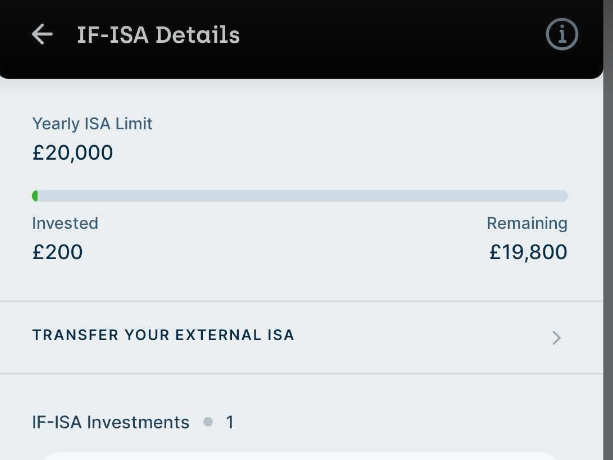This screenshot has height=460, width=613.
Task: Select the £19,800 remaining amount
Action: click(528, 252)
